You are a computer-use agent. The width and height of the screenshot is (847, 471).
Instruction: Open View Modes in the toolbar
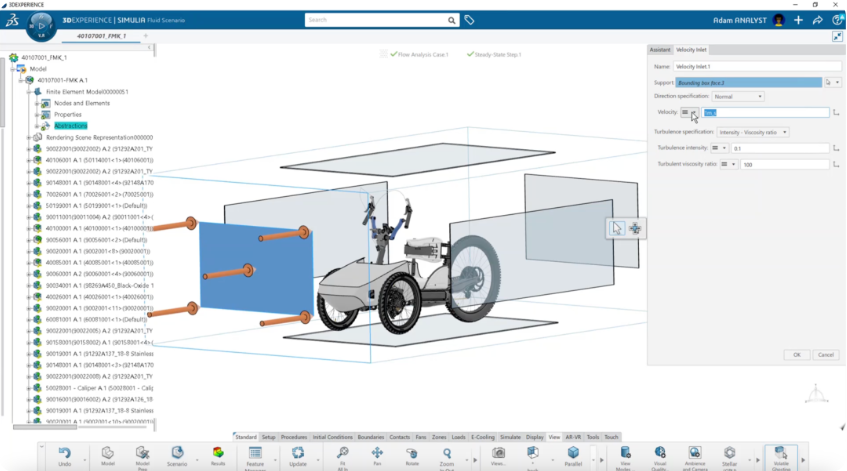point(626,453)
